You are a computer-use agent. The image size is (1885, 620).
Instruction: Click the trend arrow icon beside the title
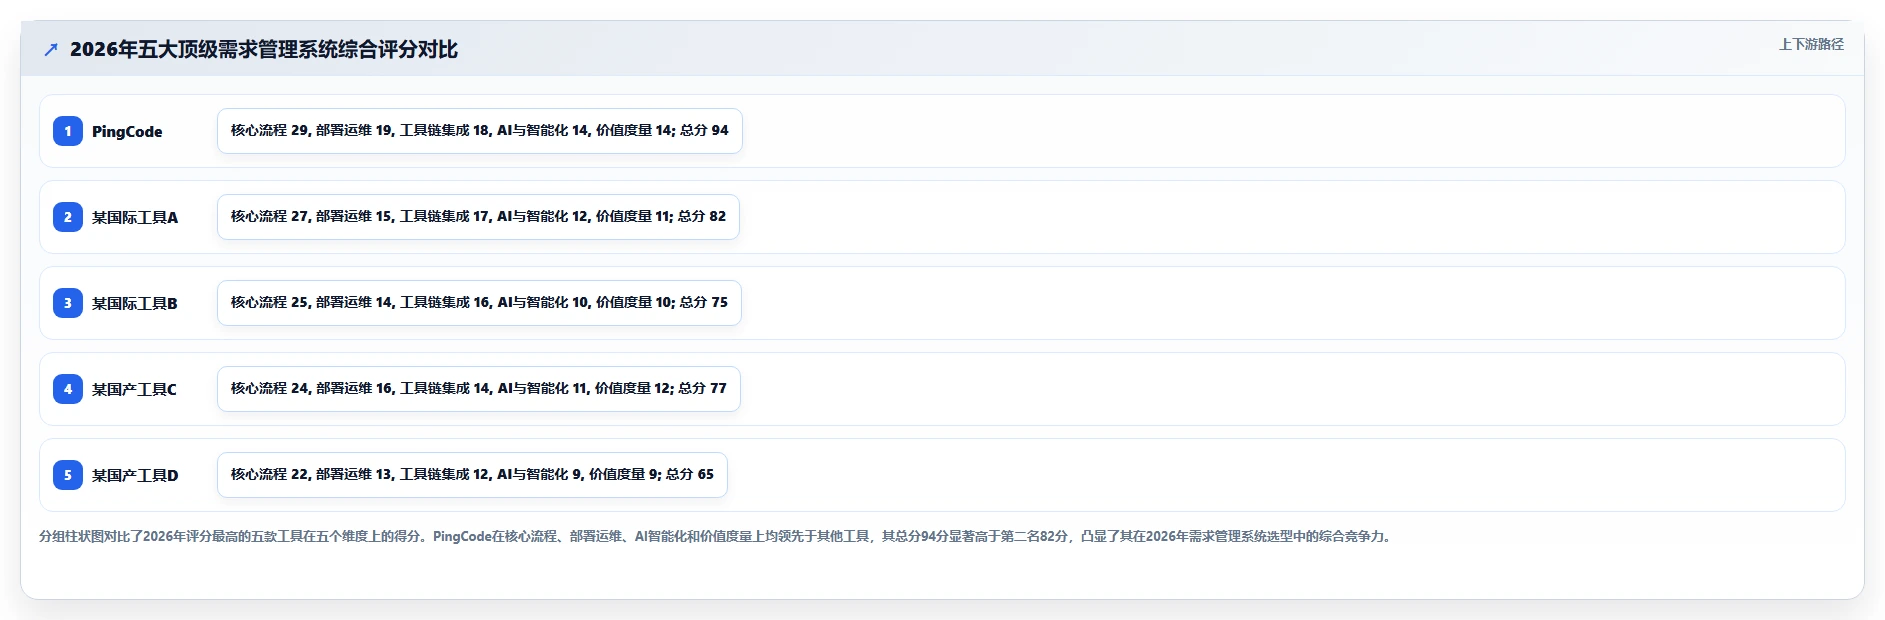51,49
